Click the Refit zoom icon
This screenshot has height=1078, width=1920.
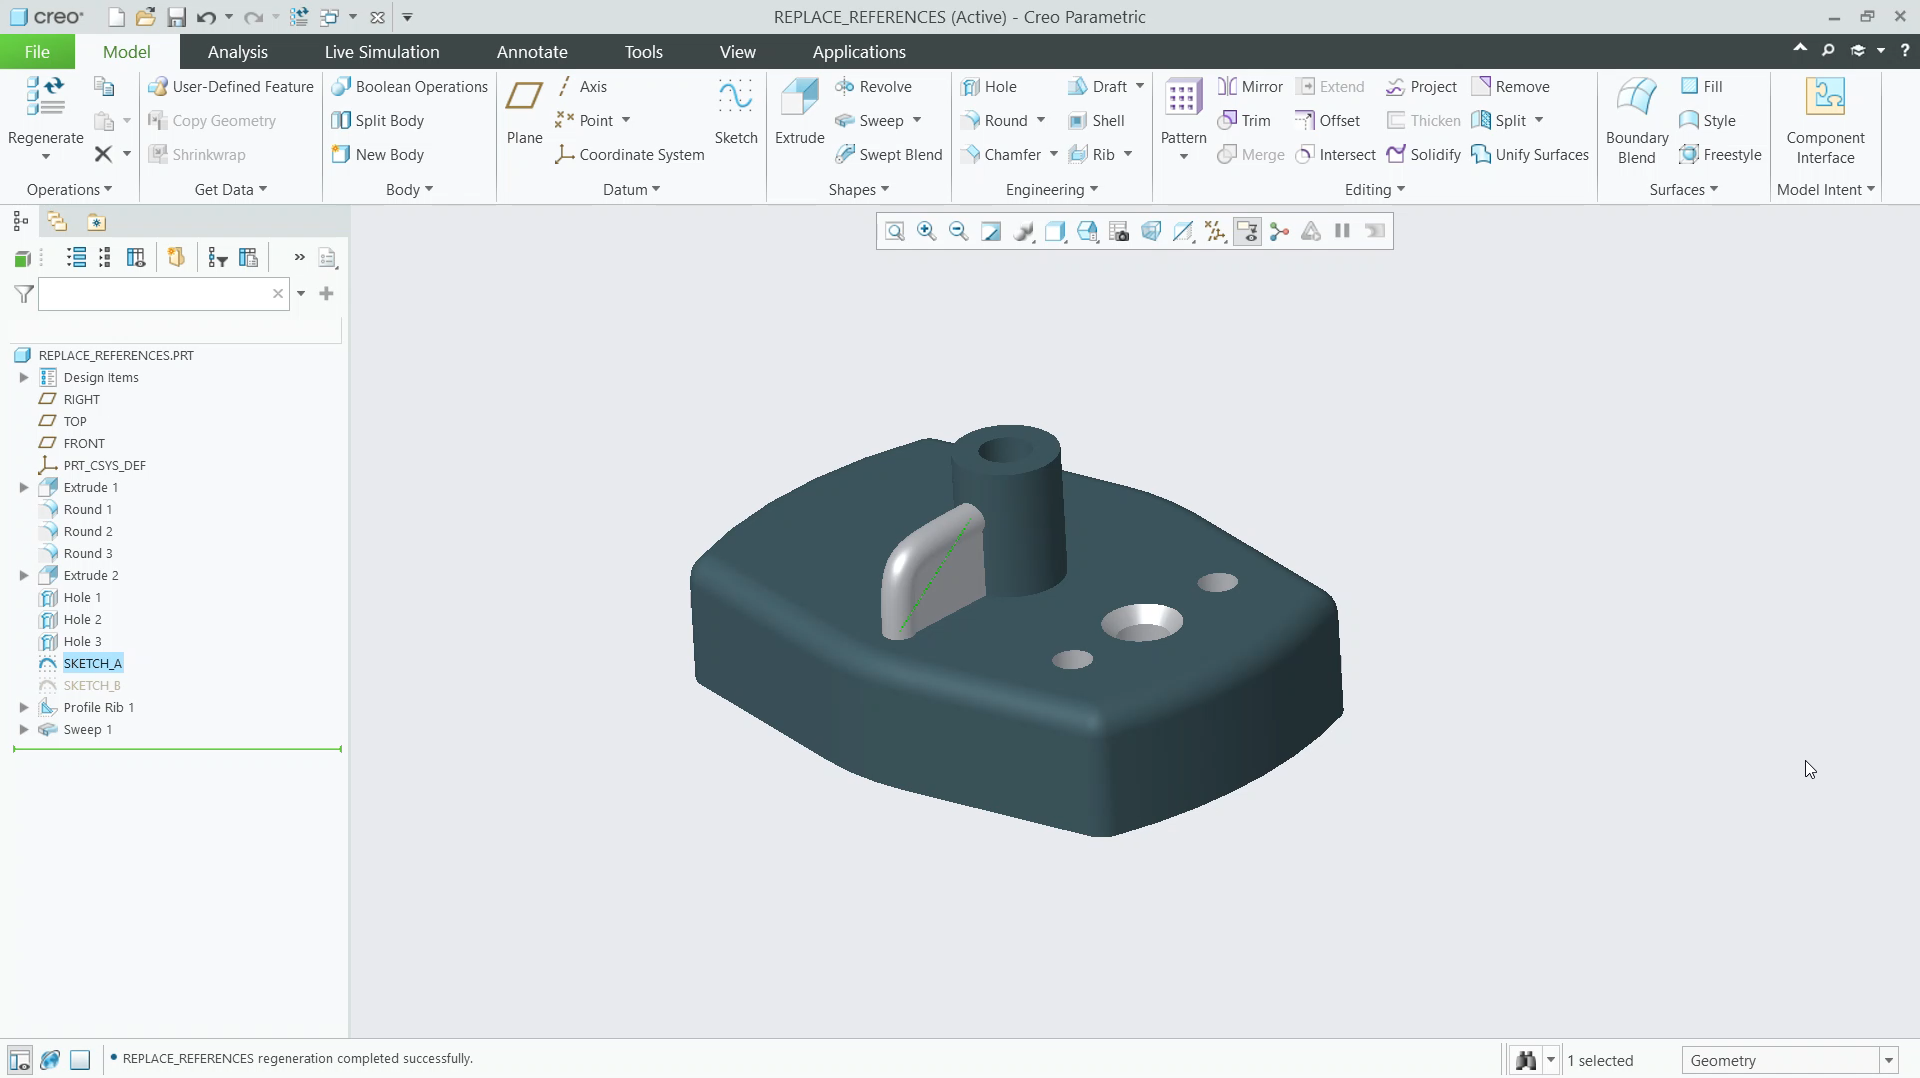pyautogui.click(x=895, y=232)
